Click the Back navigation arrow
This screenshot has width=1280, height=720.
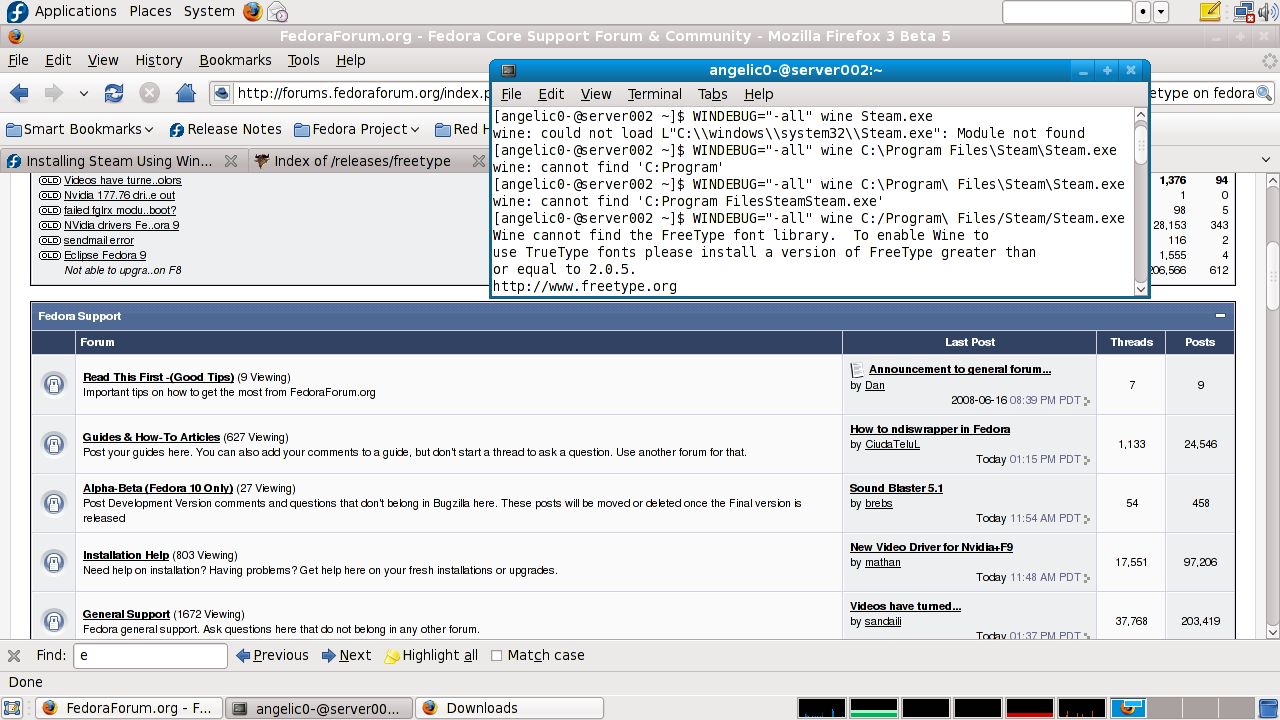pos(17,93)
